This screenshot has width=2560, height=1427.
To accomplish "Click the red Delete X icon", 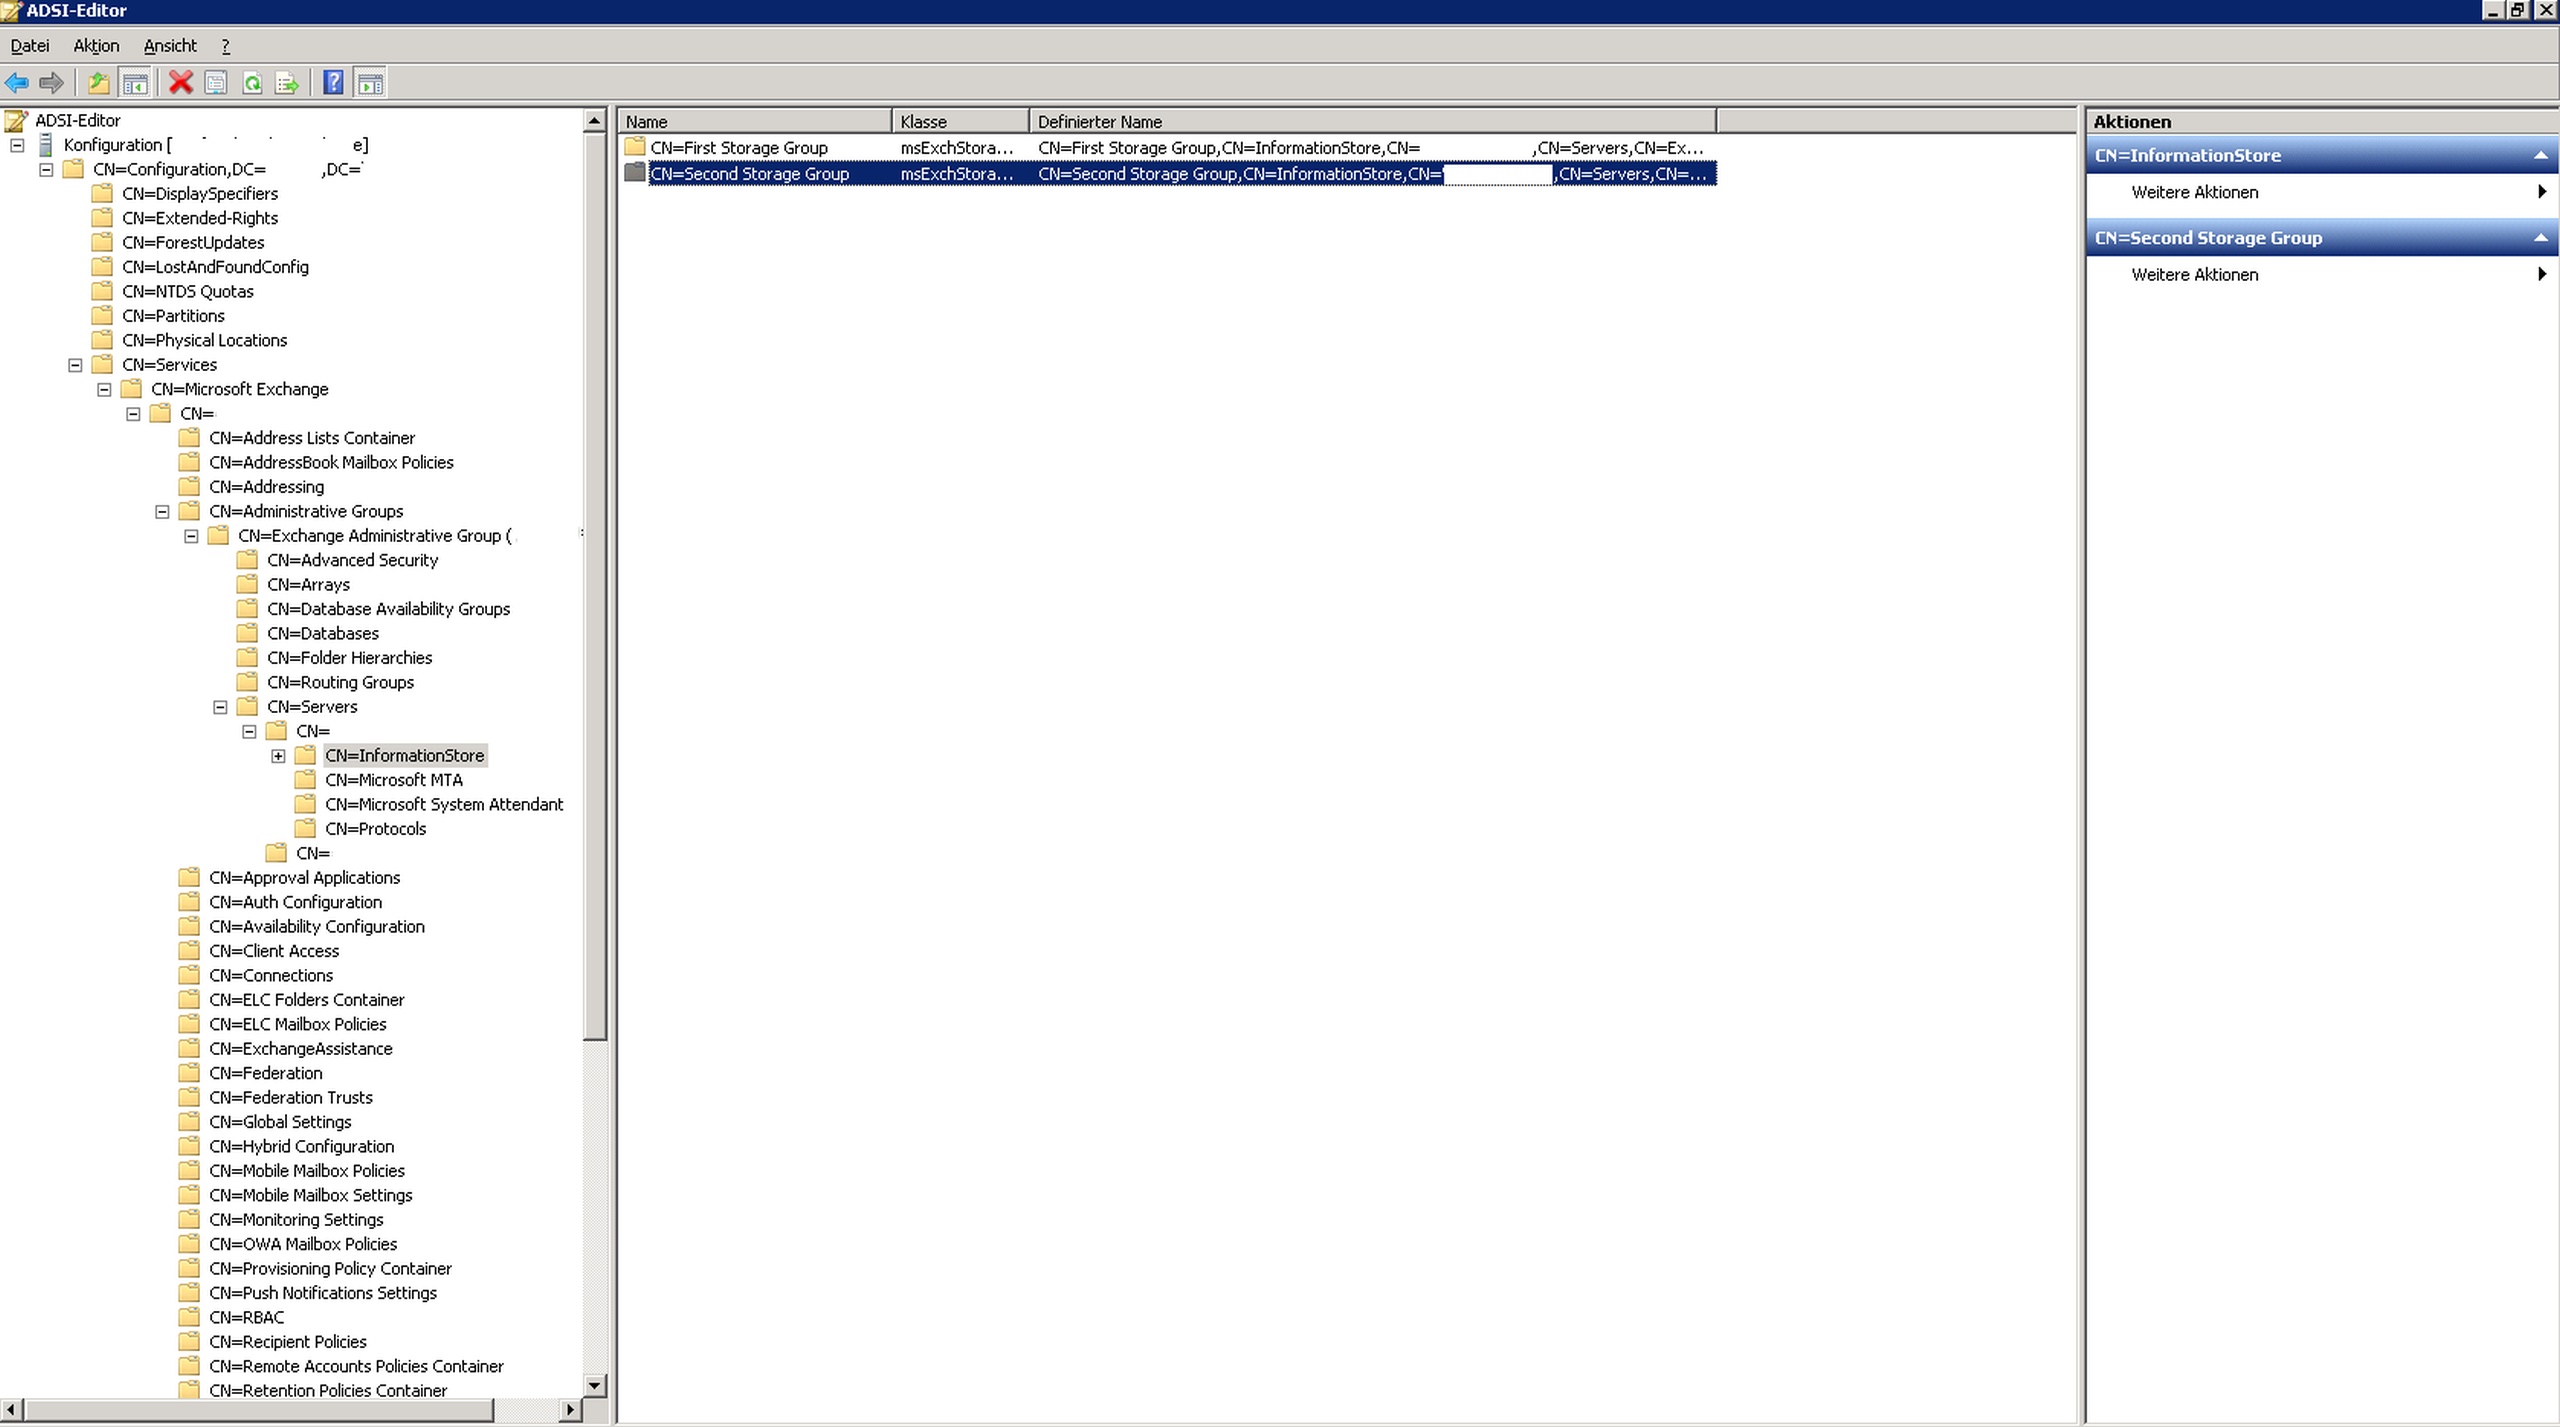I will 180,83.
